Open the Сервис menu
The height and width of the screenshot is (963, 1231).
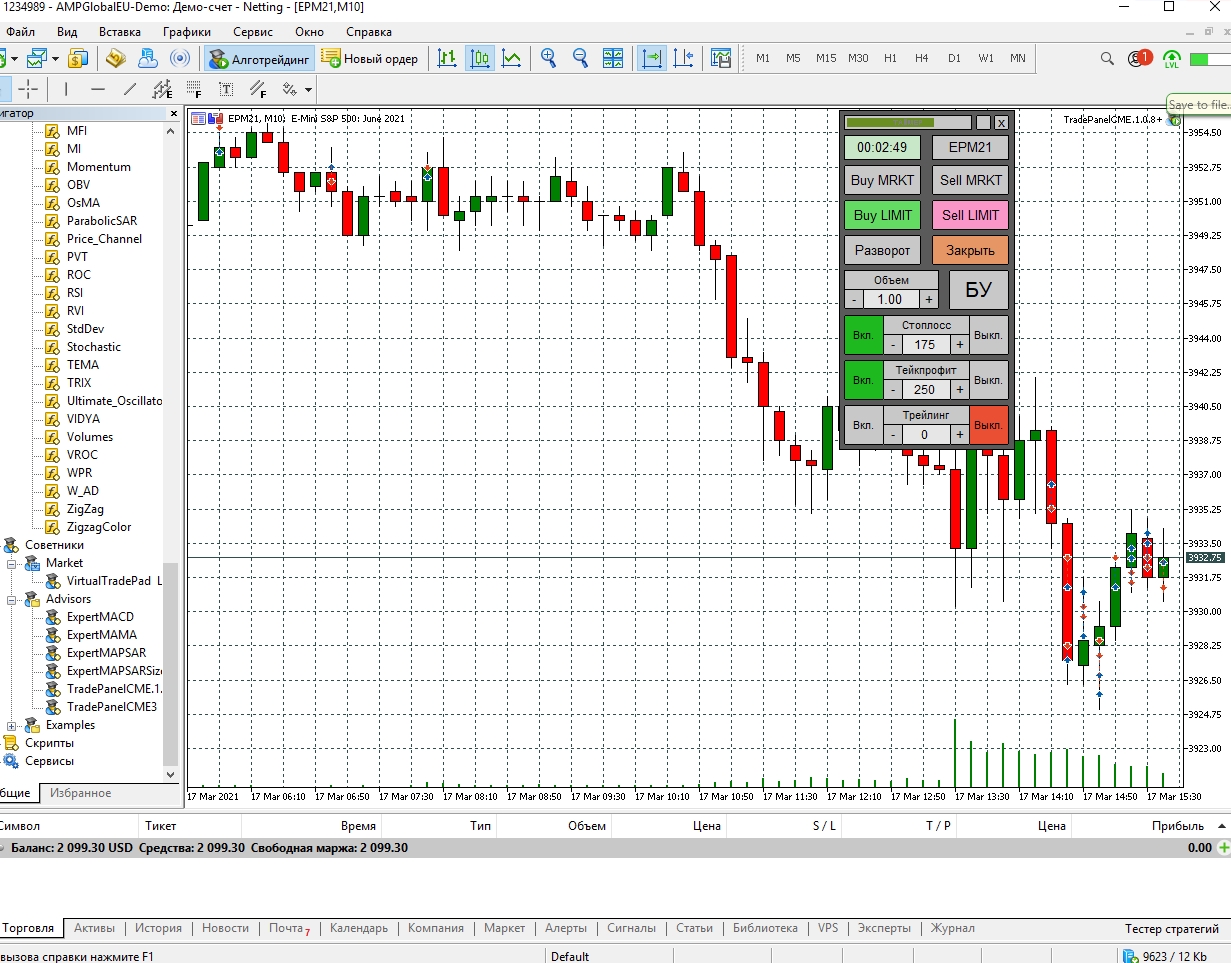253,32
